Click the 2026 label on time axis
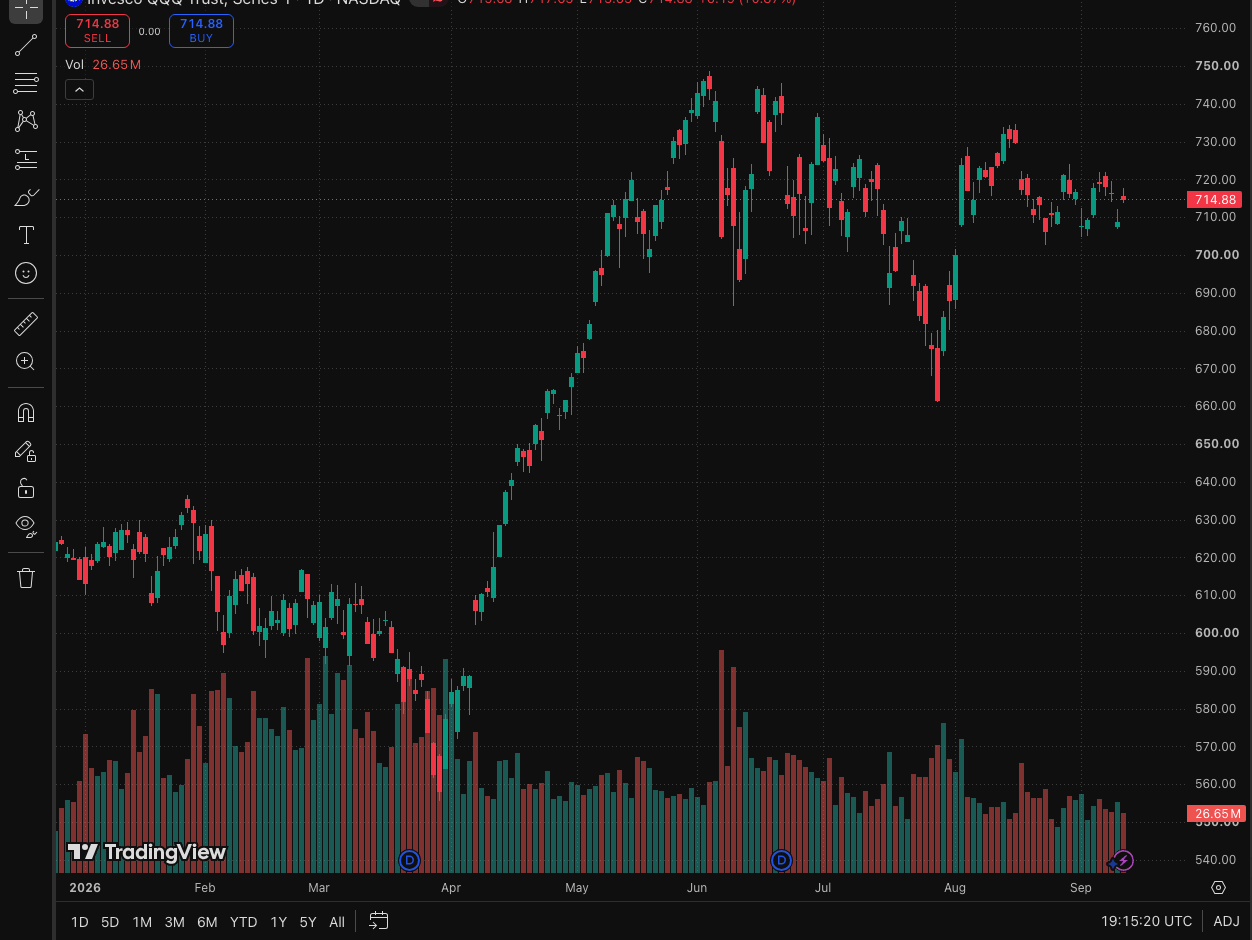This screenshot has width=1252, height=940. click(84, 887)
